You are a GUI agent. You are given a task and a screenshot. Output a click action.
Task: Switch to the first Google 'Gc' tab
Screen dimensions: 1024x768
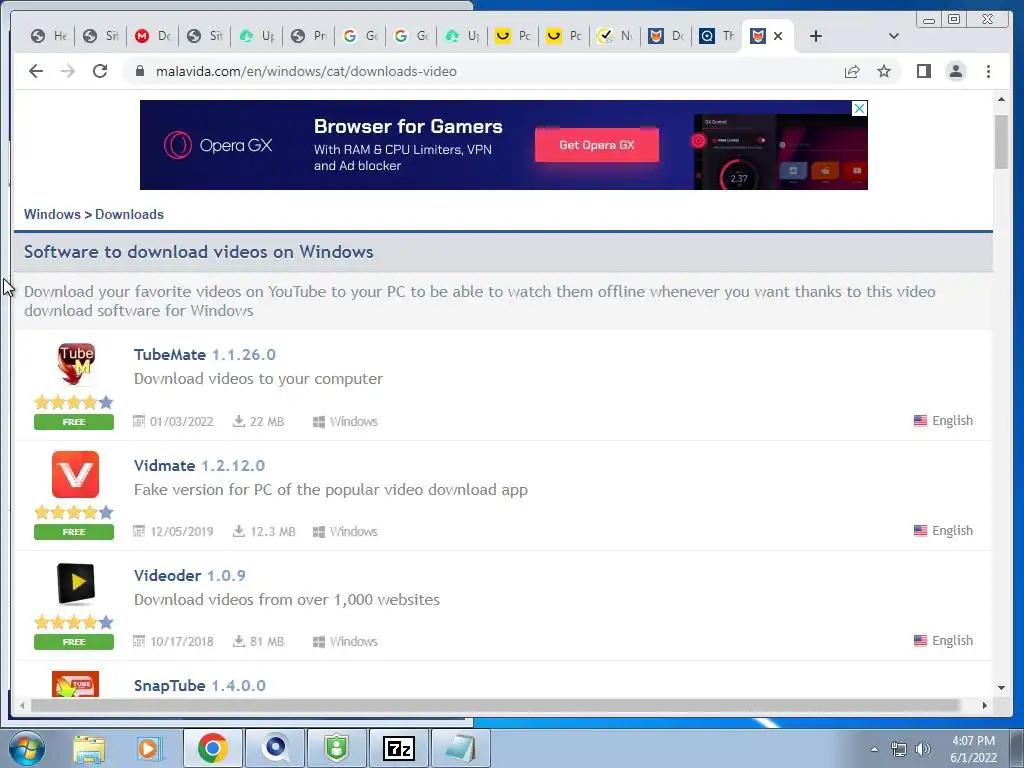(360, 36)
